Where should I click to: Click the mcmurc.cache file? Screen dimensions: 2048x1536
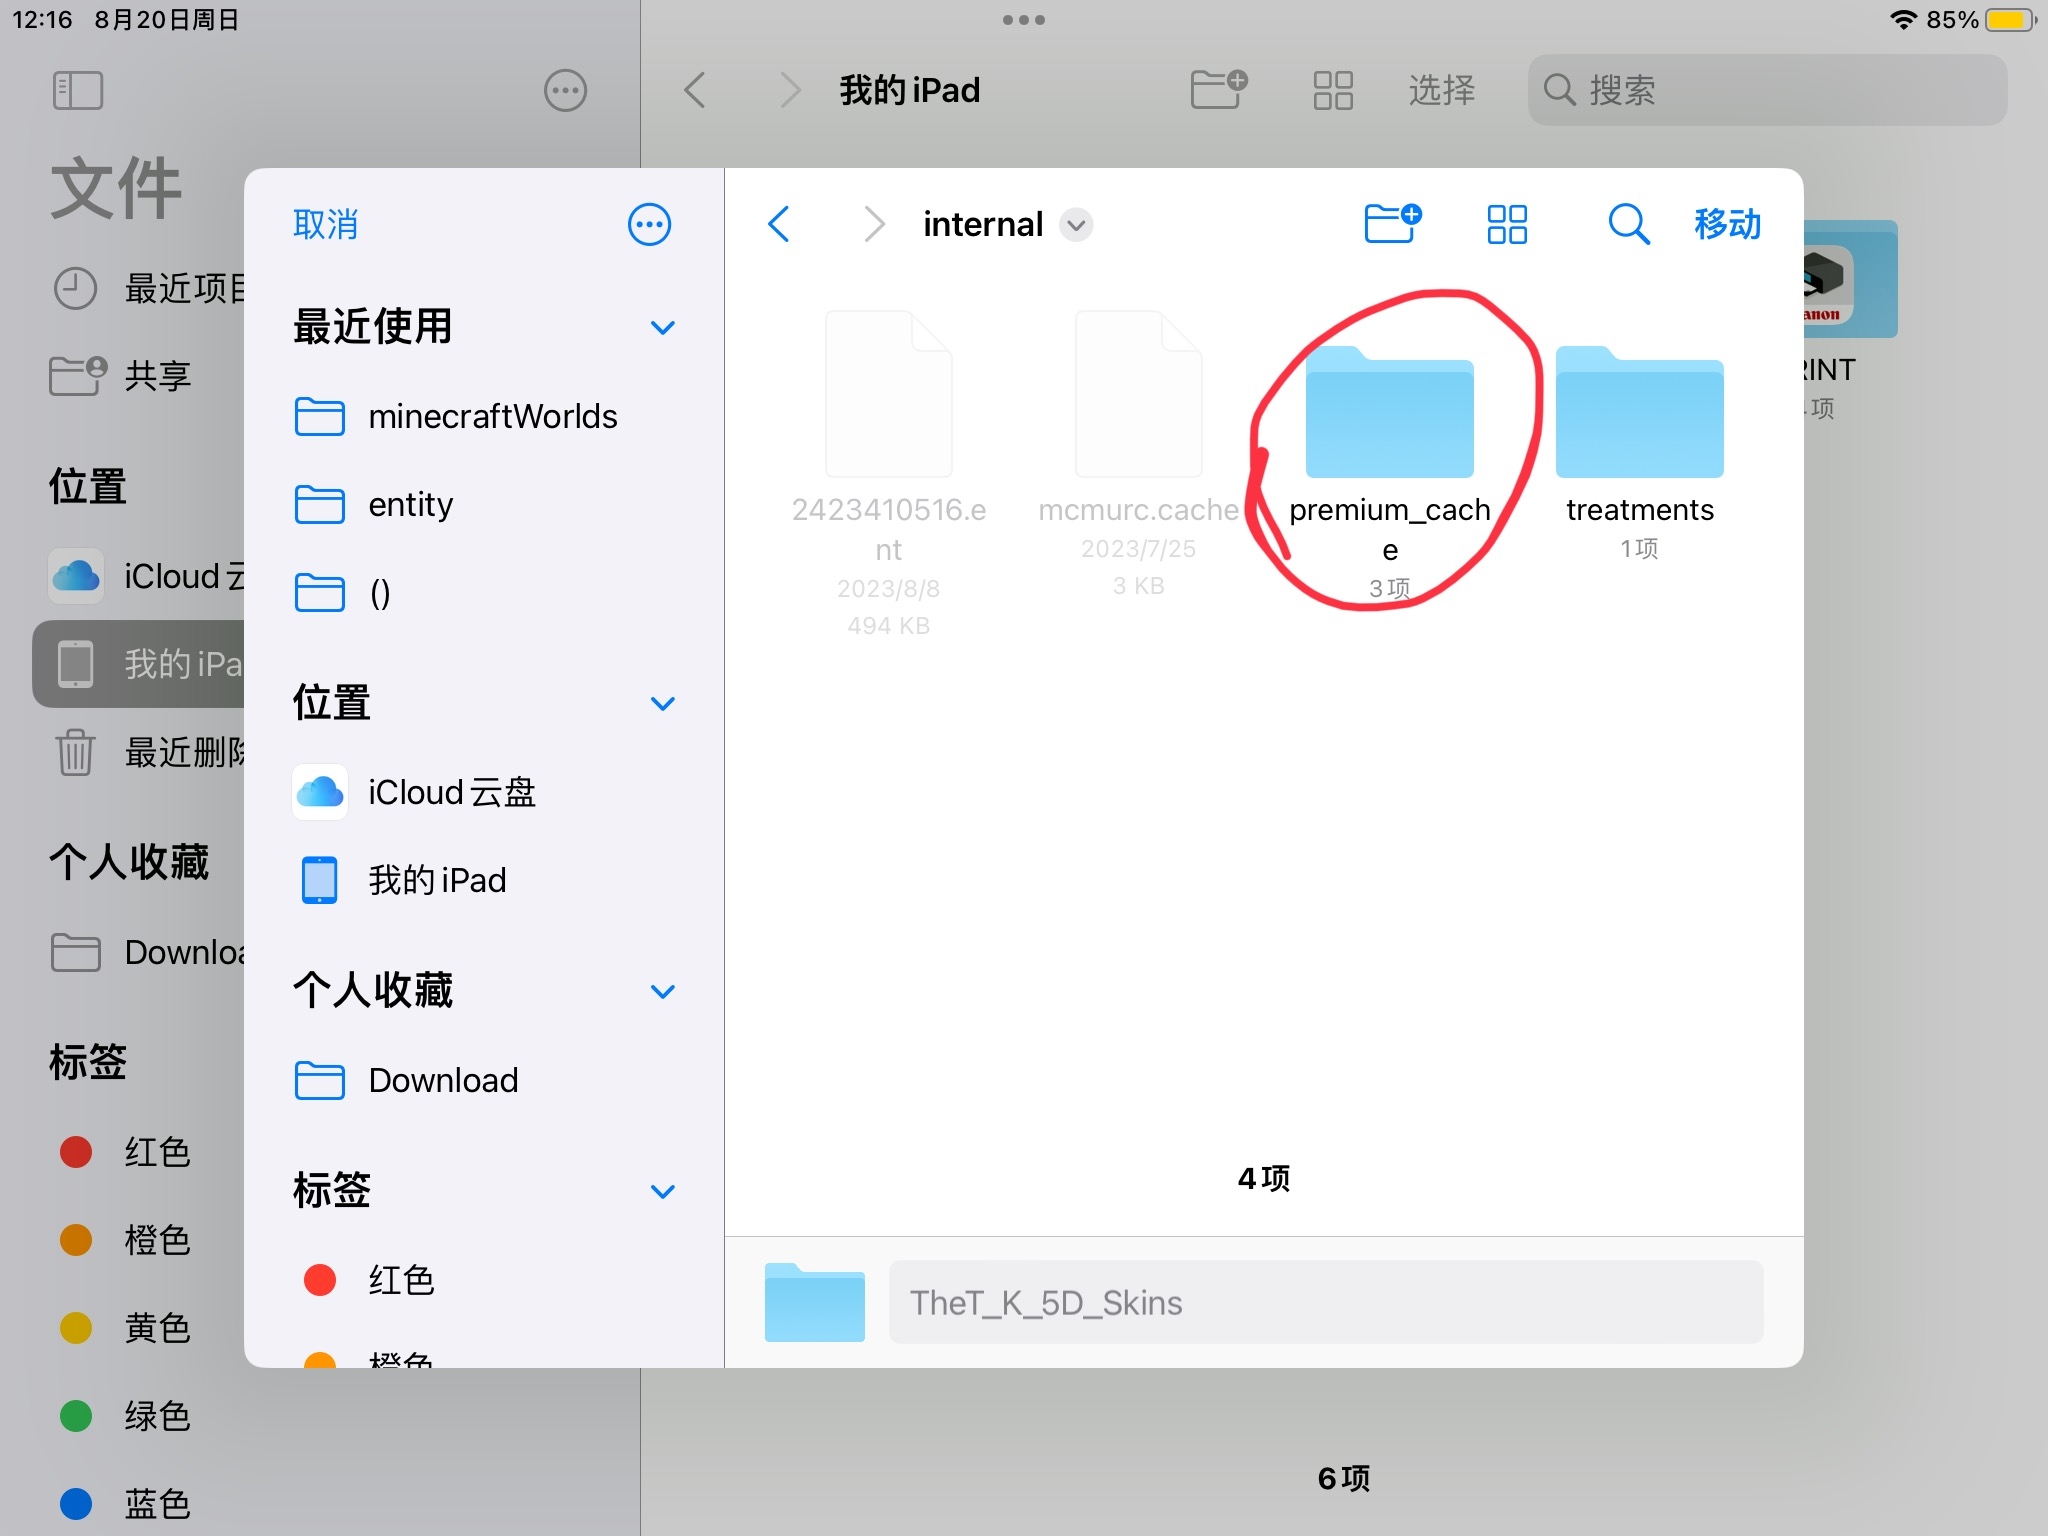click(1138, 454)
